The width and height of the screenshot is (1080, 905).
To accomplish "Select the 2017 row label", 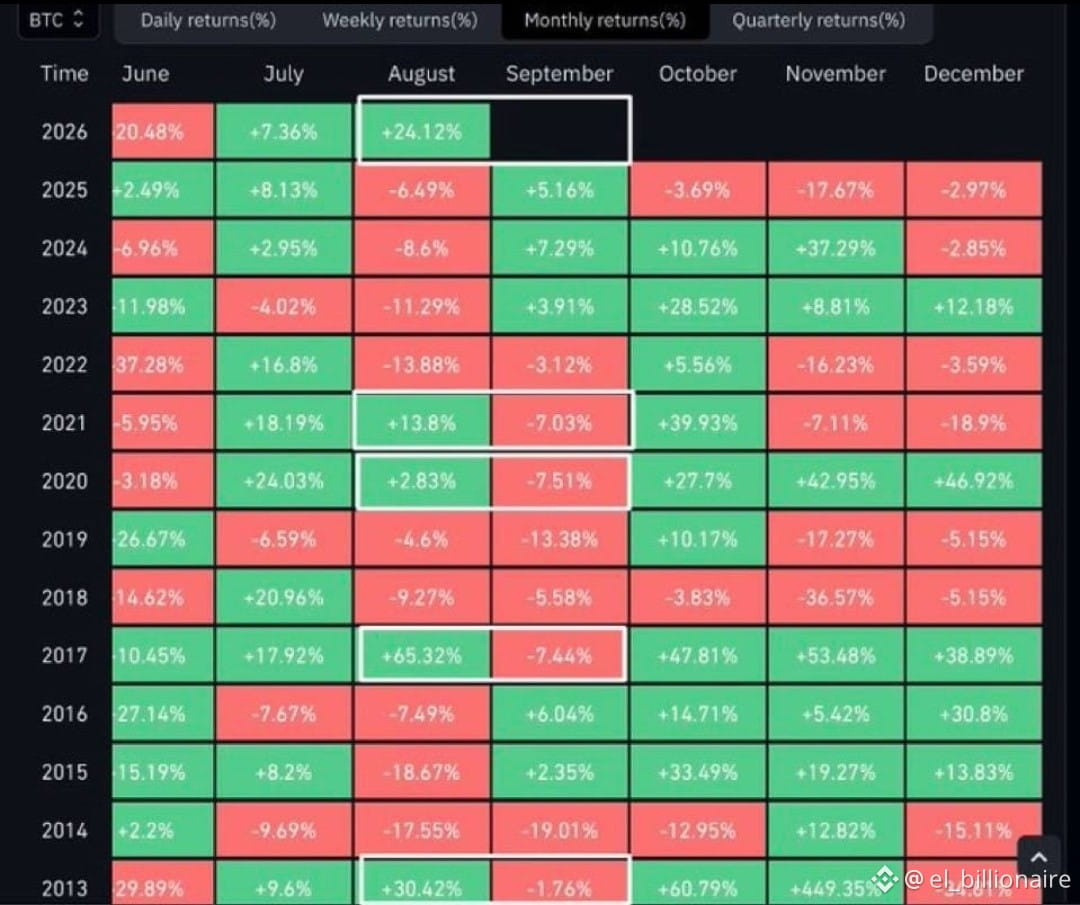I will click(65, 655).
